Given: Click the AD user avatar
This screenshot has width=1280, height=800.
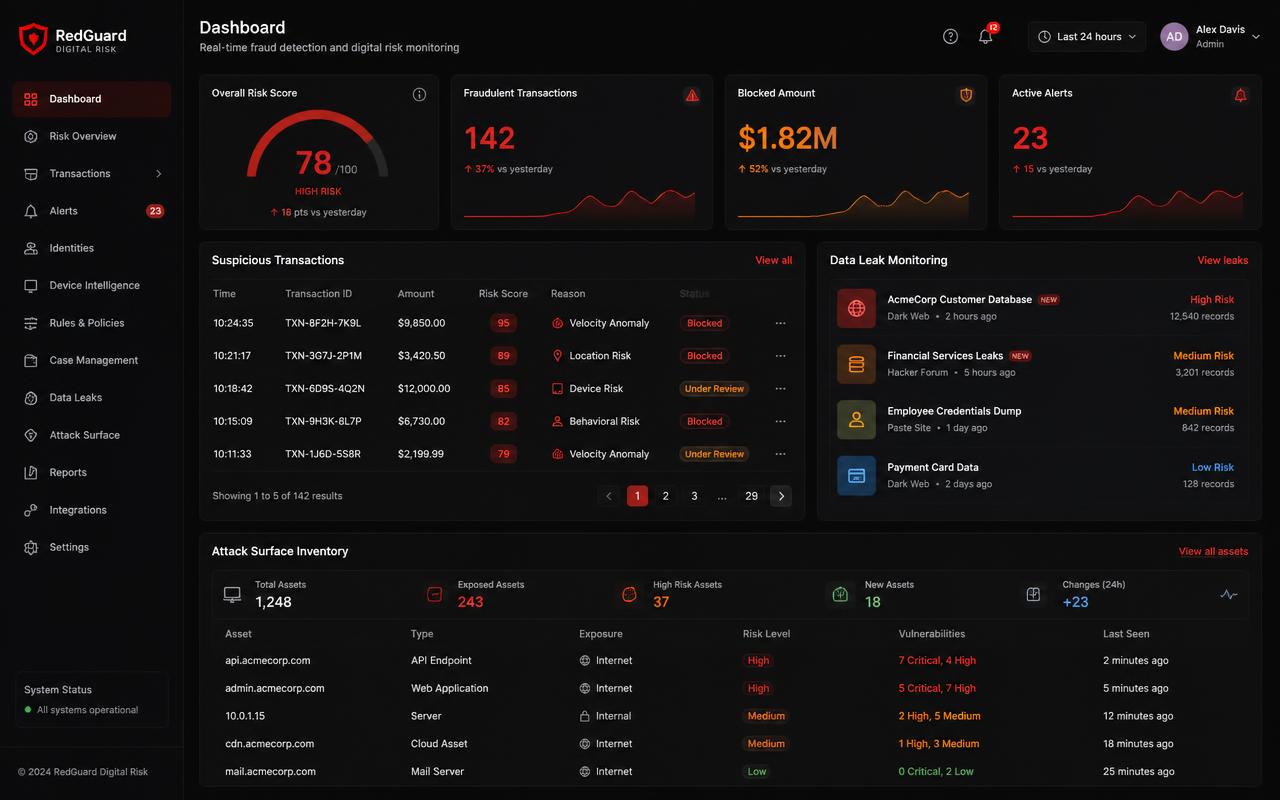Looking at the screenshot, I should click(x=1174, y=37).
